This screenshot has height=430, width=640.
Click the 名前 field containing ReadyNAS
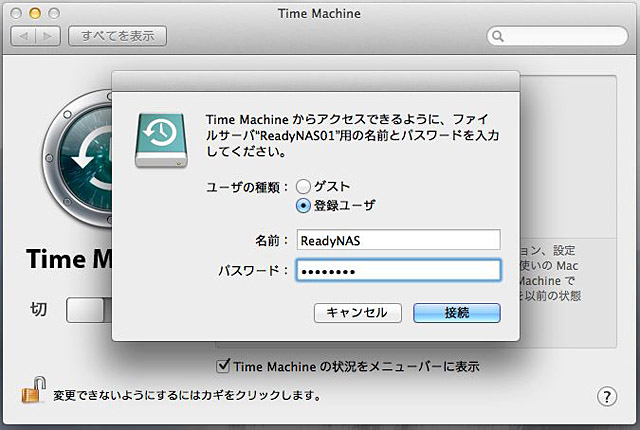(397, 240)
